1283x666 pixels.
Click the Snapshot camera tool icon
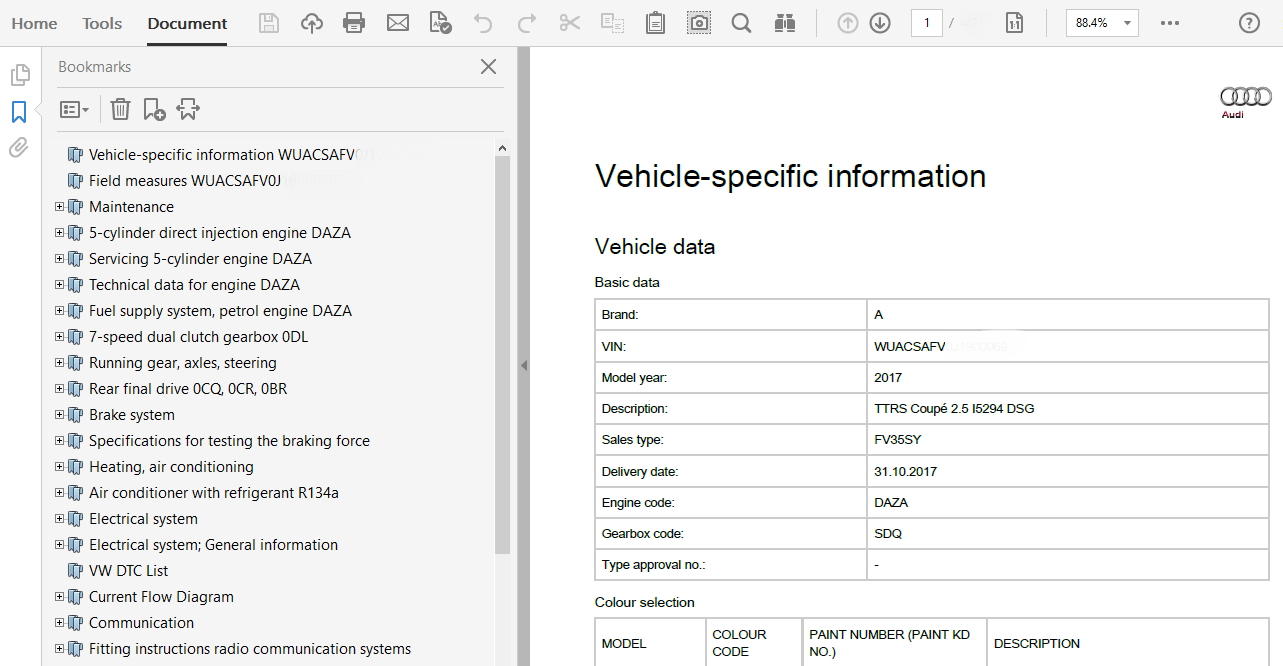pos(699,23)
